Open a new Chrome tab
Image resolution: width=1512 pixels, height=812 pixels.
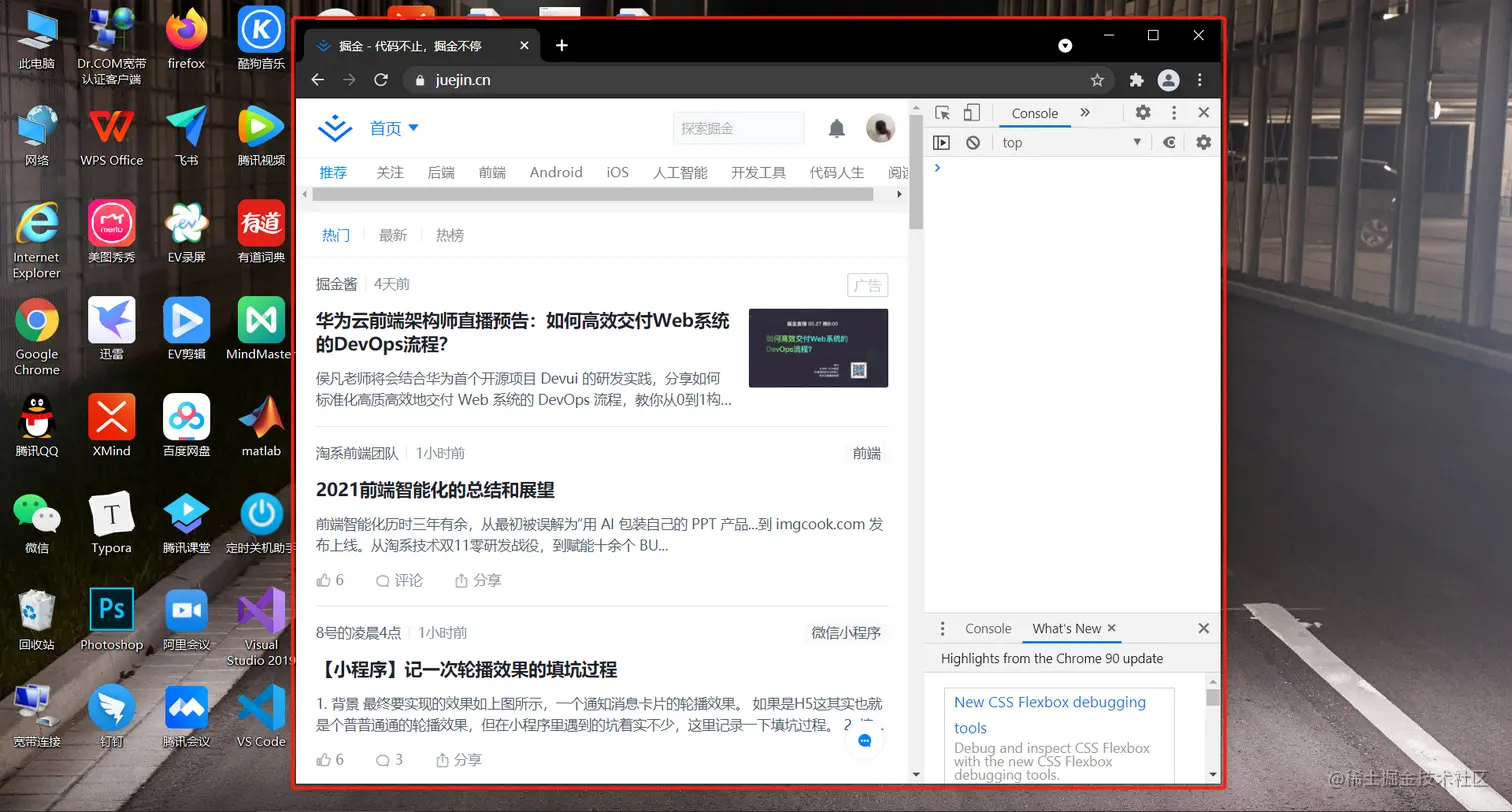click(562, 45)
